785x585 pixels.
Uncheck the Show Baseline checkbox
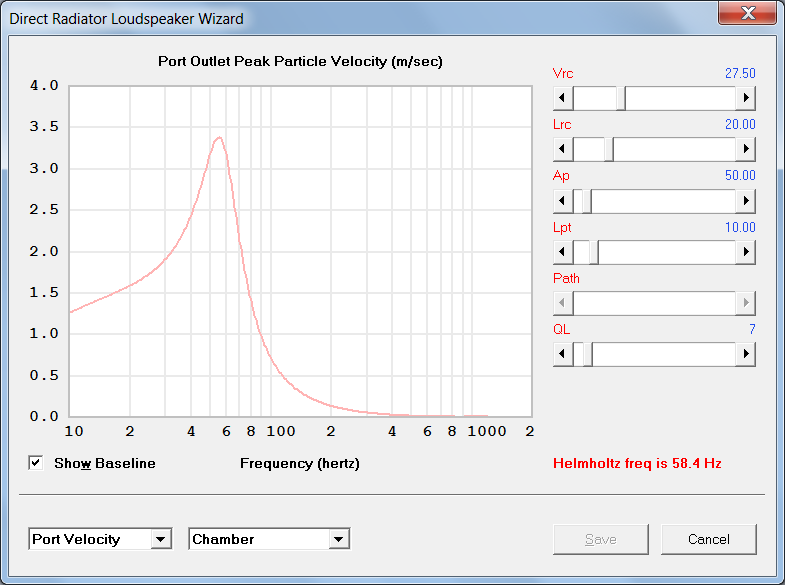(x=36, y=463)
